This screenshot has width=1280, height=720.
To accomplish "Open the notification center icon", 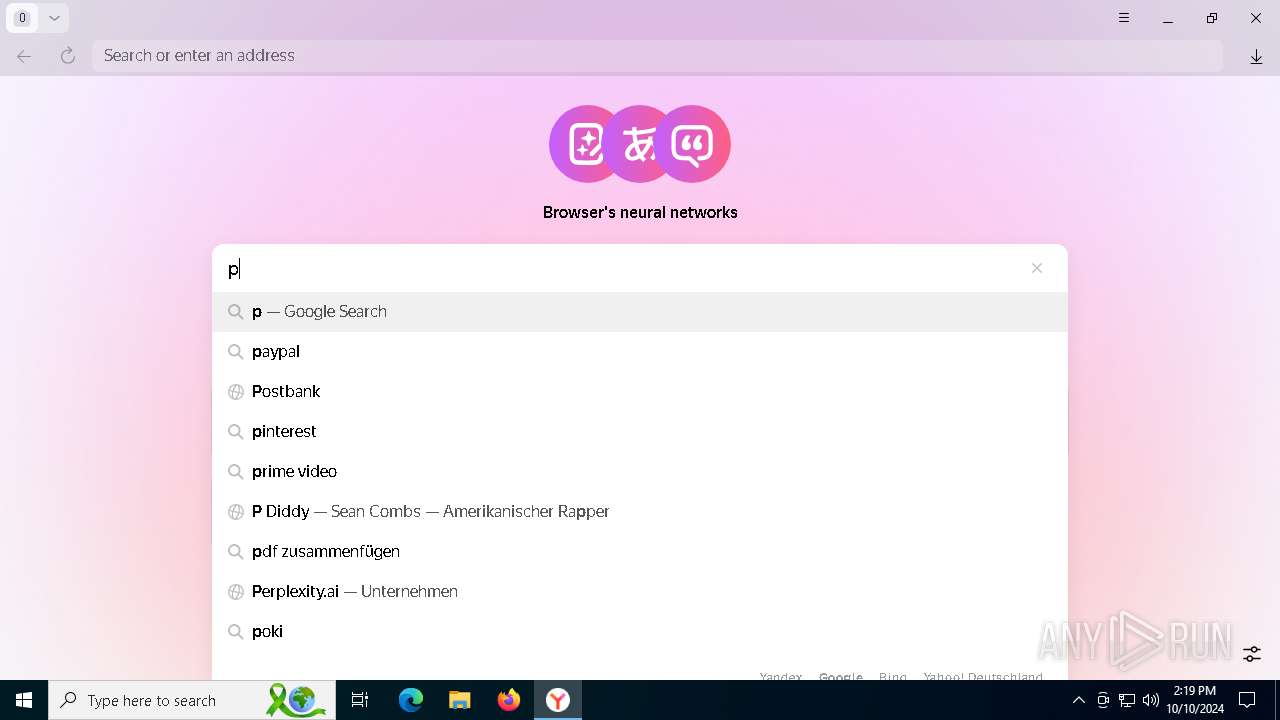I will 1247,700.
